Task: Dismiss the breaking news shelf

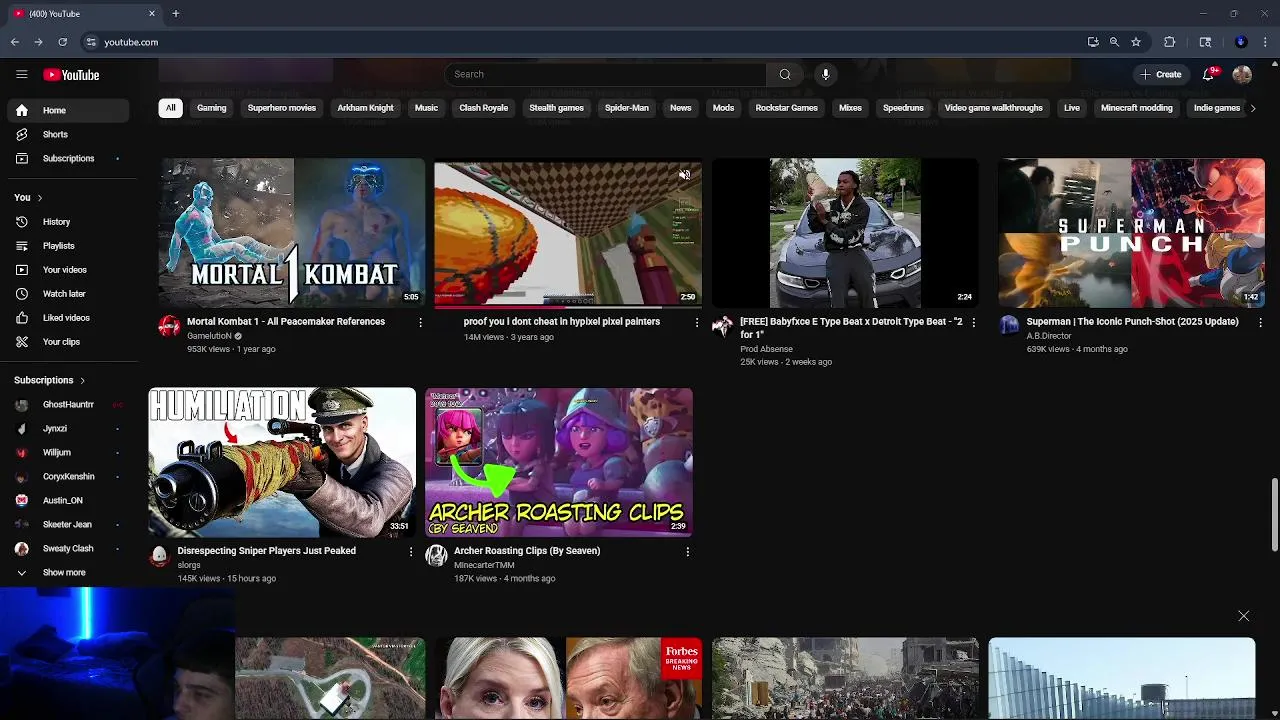Action: 1244,616
